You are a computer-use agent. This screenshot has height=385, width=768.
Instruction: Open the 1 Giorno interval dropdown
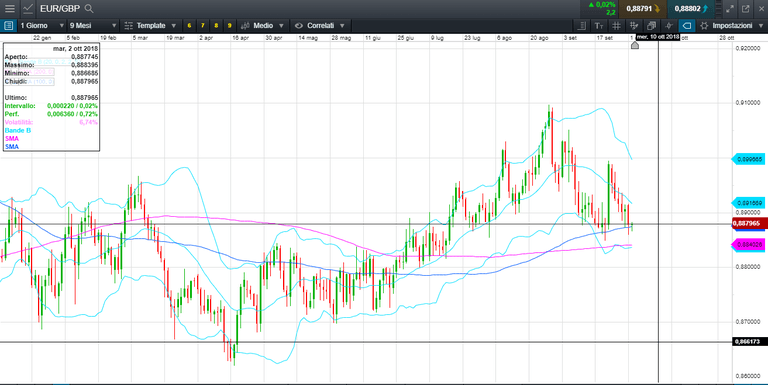pyautogui.click(x=42, y=25)
